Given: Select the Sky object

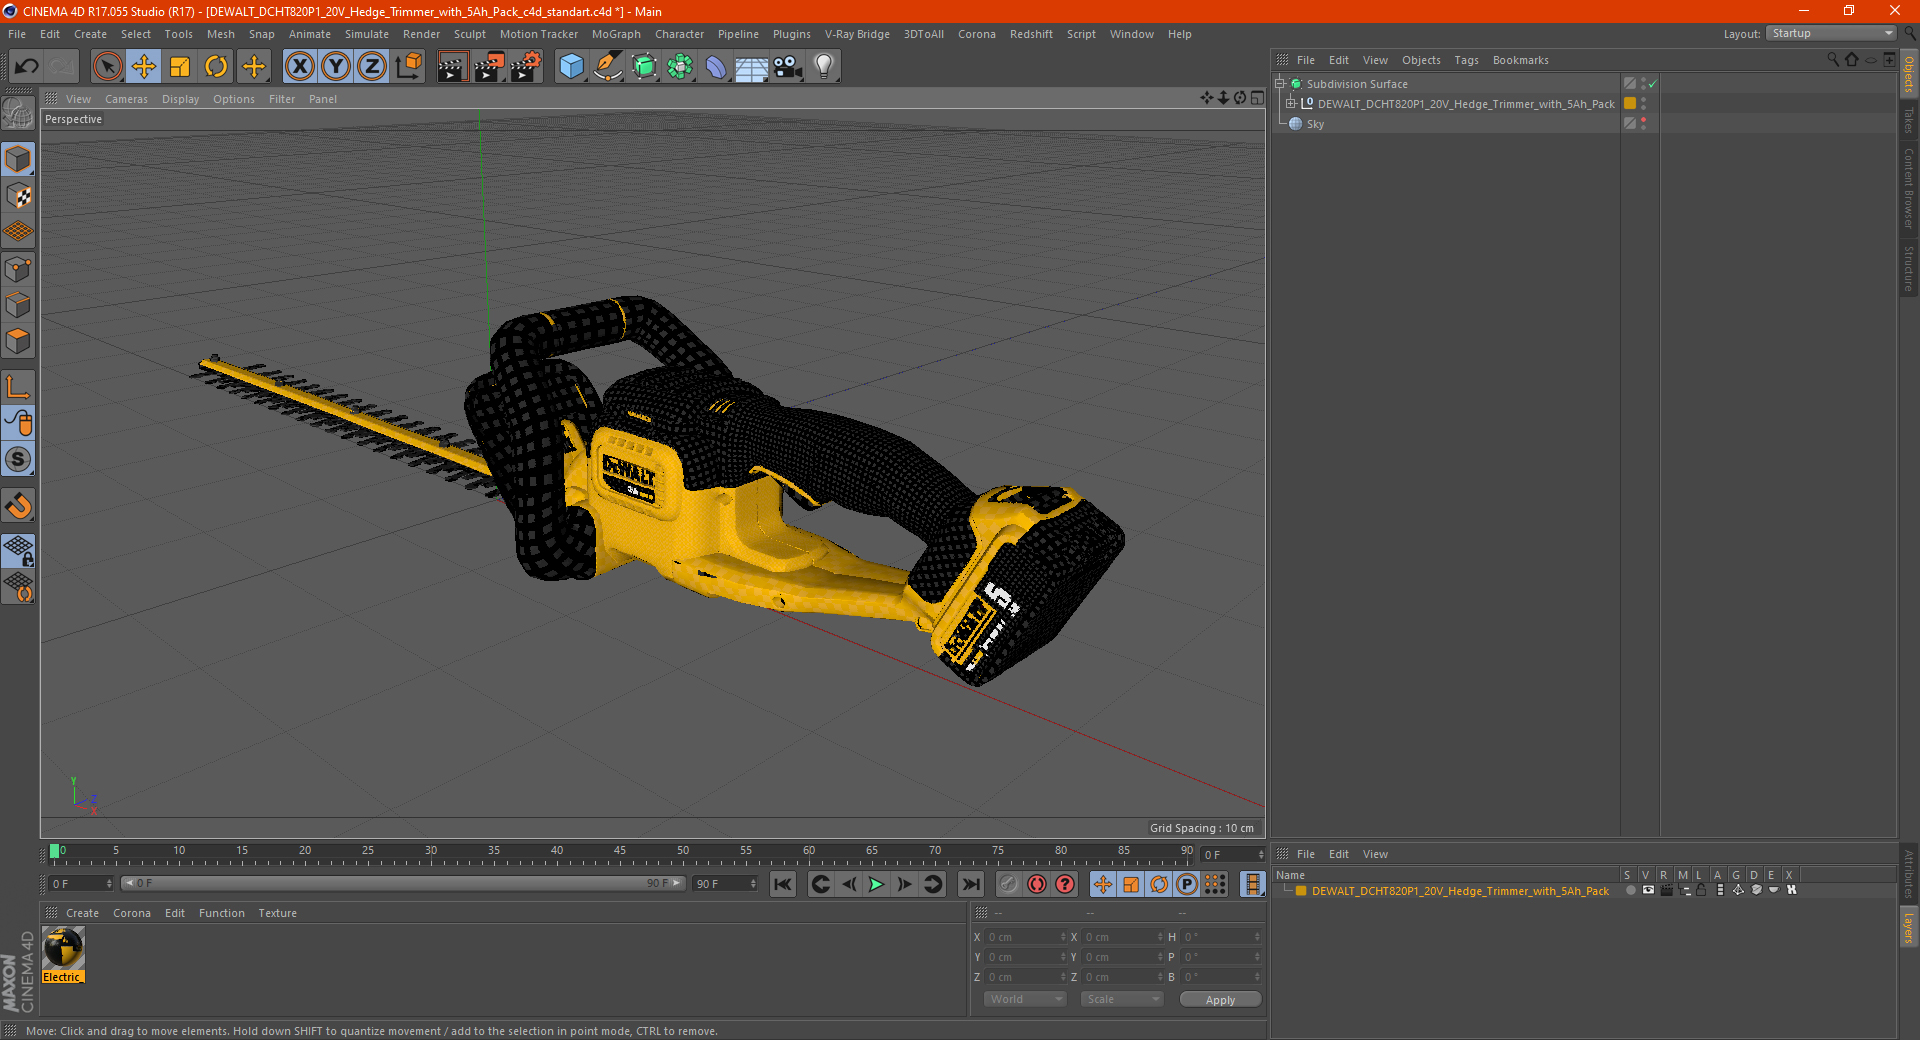Looking at the screenshot, I should [x=1315, y=124].
